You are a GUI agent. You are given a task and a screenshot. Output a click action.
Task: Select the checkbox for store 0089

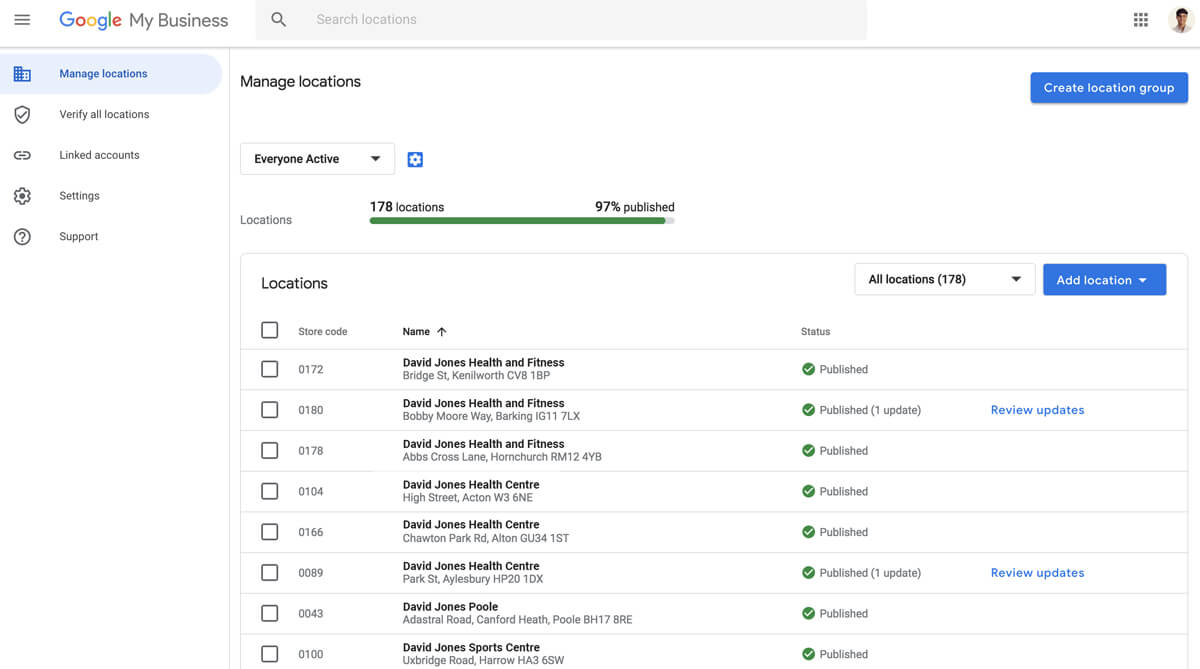tap(269, 573)
